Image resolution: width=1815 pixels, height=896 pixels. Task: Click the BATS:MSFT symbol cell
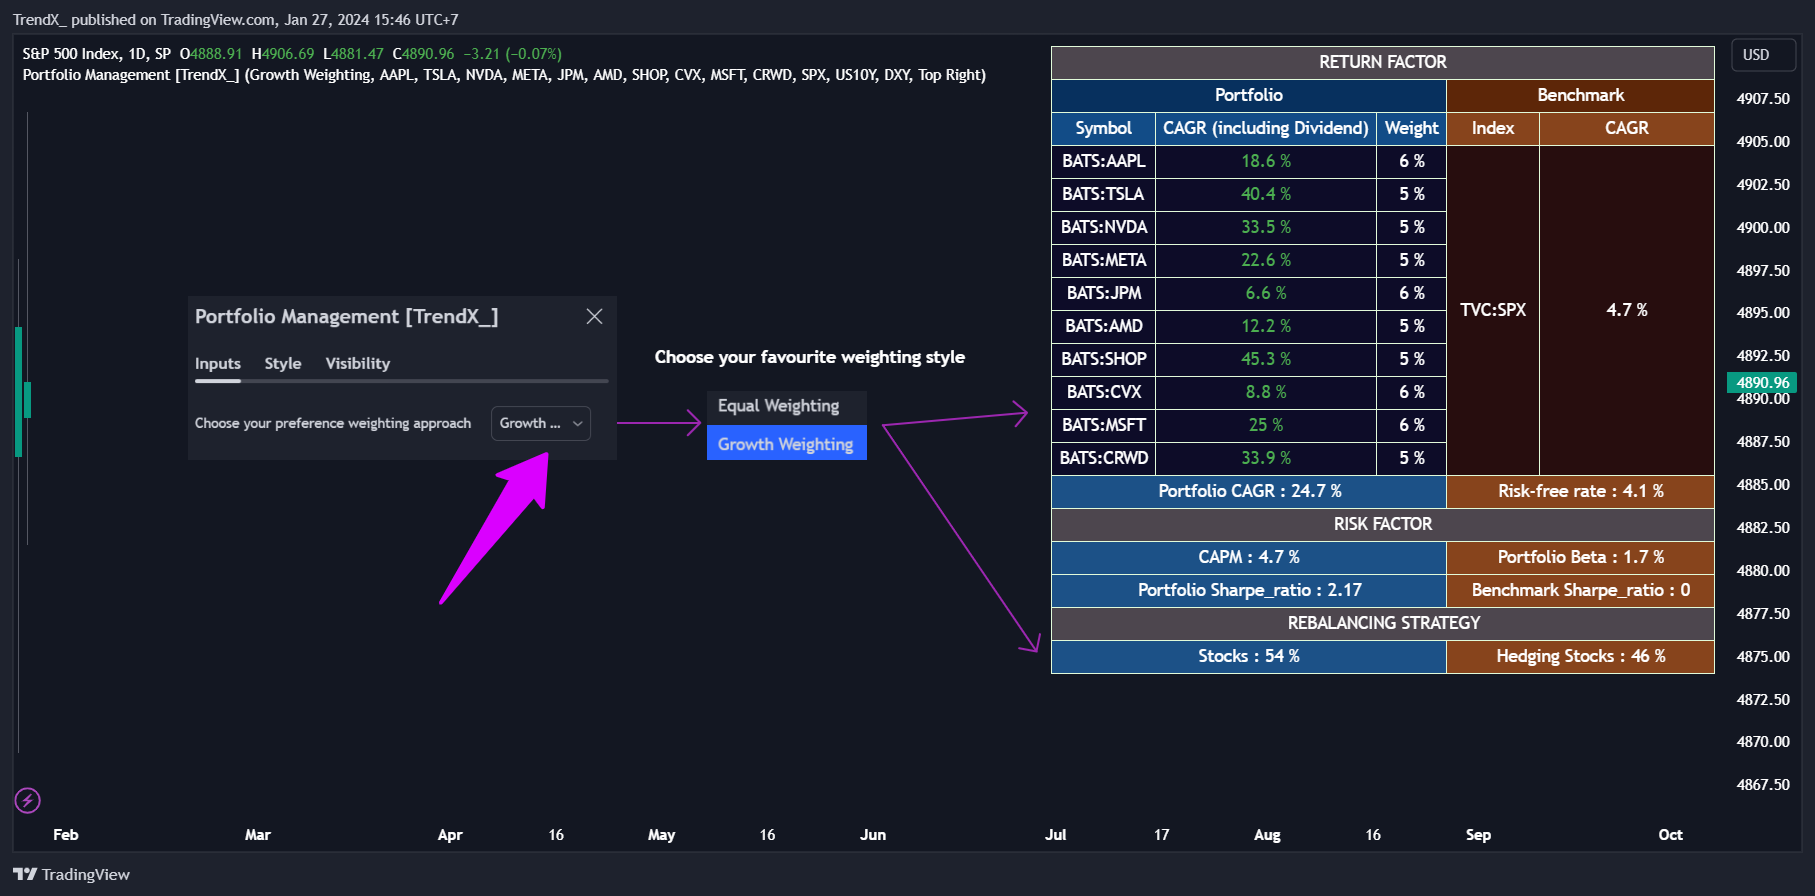click(x=1104, y=425)
